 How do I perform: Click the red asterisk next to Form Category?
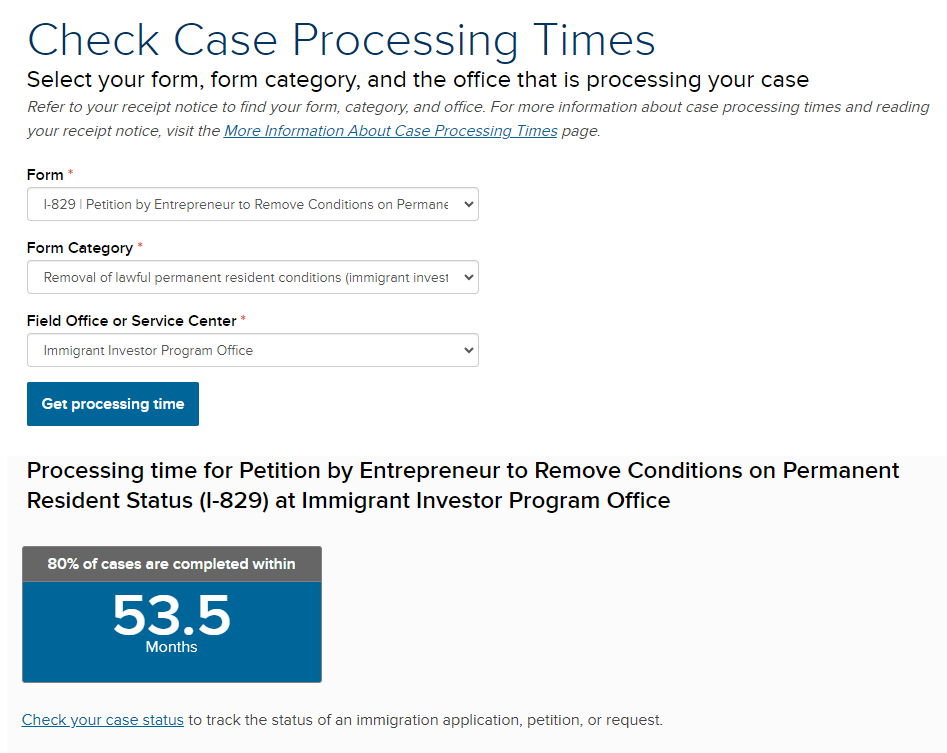pyautogui.click(x=140, y=247)
